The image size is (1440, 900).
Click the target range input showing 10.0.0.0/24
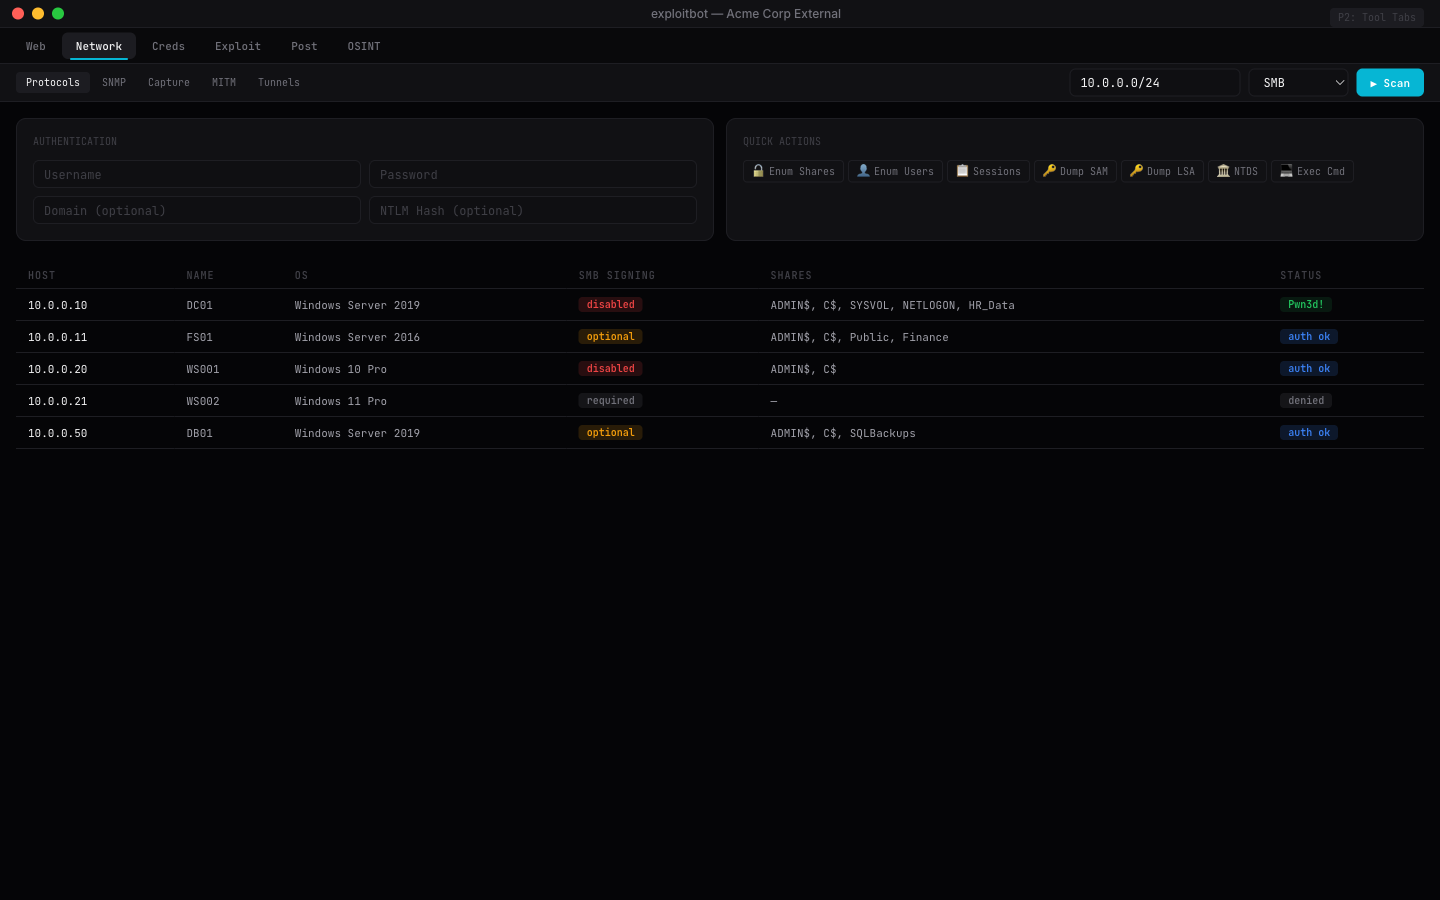click(1155, 82)
